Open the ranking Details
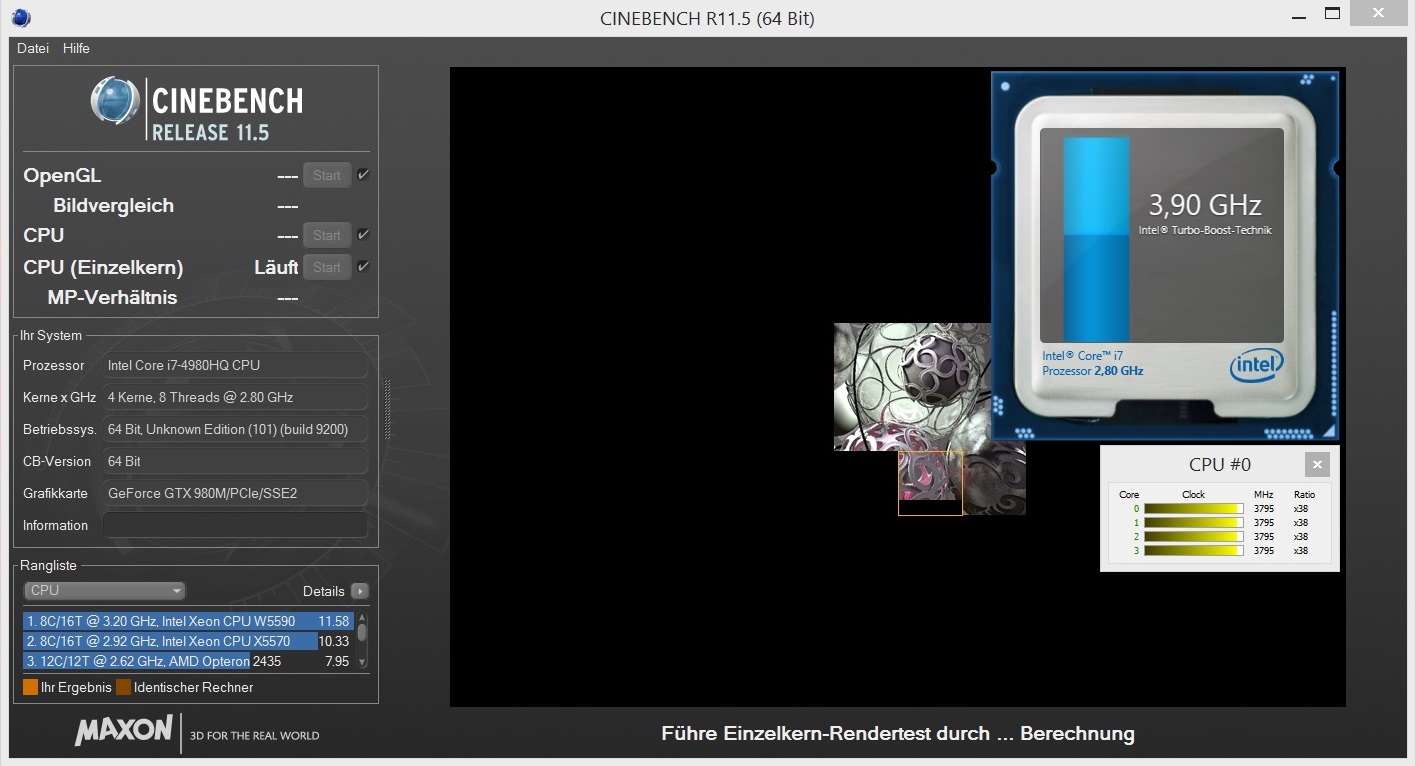The image size is (1416, 766). [324, 591]
